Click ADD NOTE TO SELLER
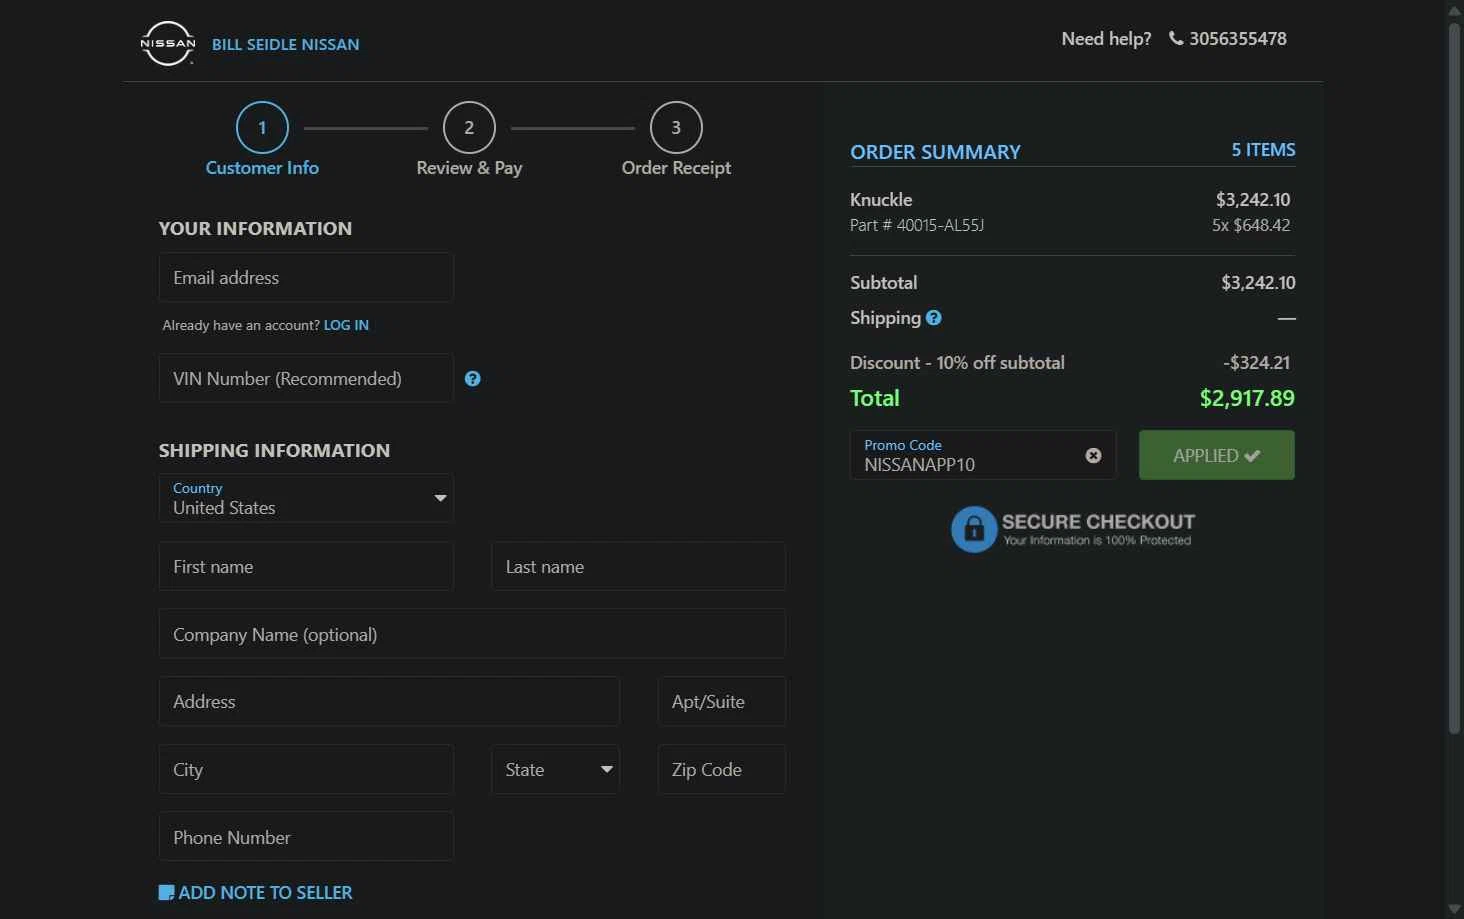Screen dimensions: 1464x919 (x=265, y=893)
